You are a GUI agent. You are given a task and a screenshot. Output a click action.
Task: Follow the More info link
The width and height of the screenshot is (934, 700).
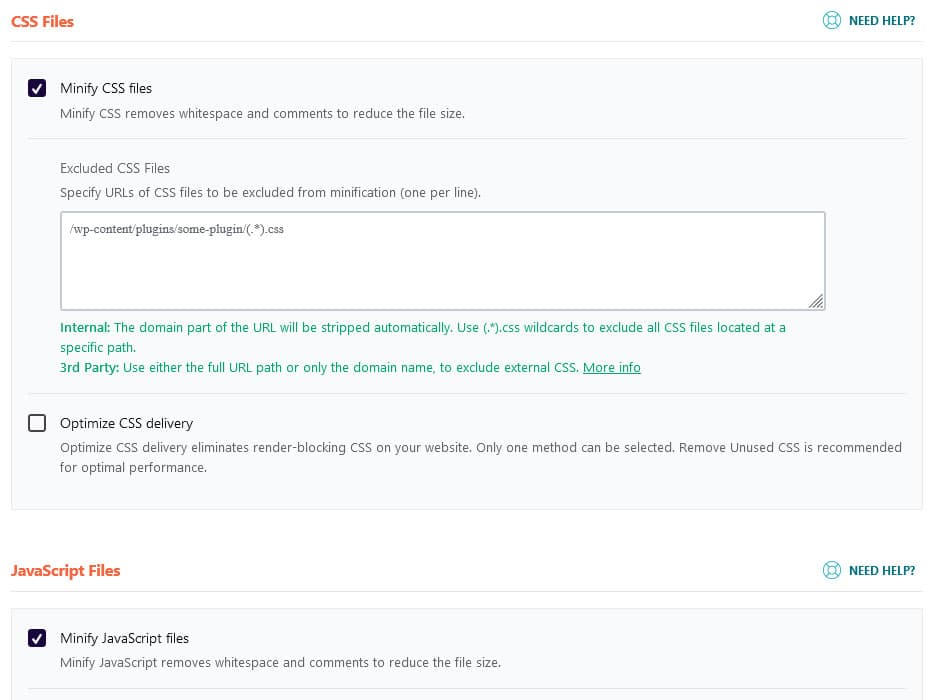click(611, 367)
